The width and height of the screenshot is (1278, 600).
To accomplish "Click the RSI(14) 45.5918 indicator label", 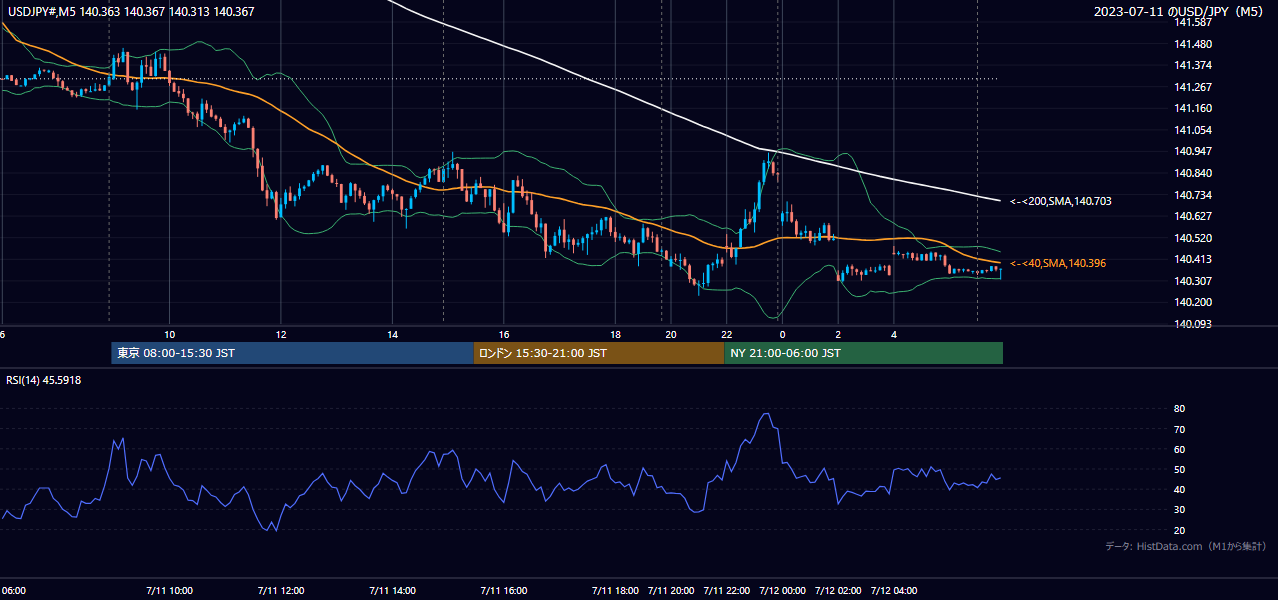I will point(44,380).
